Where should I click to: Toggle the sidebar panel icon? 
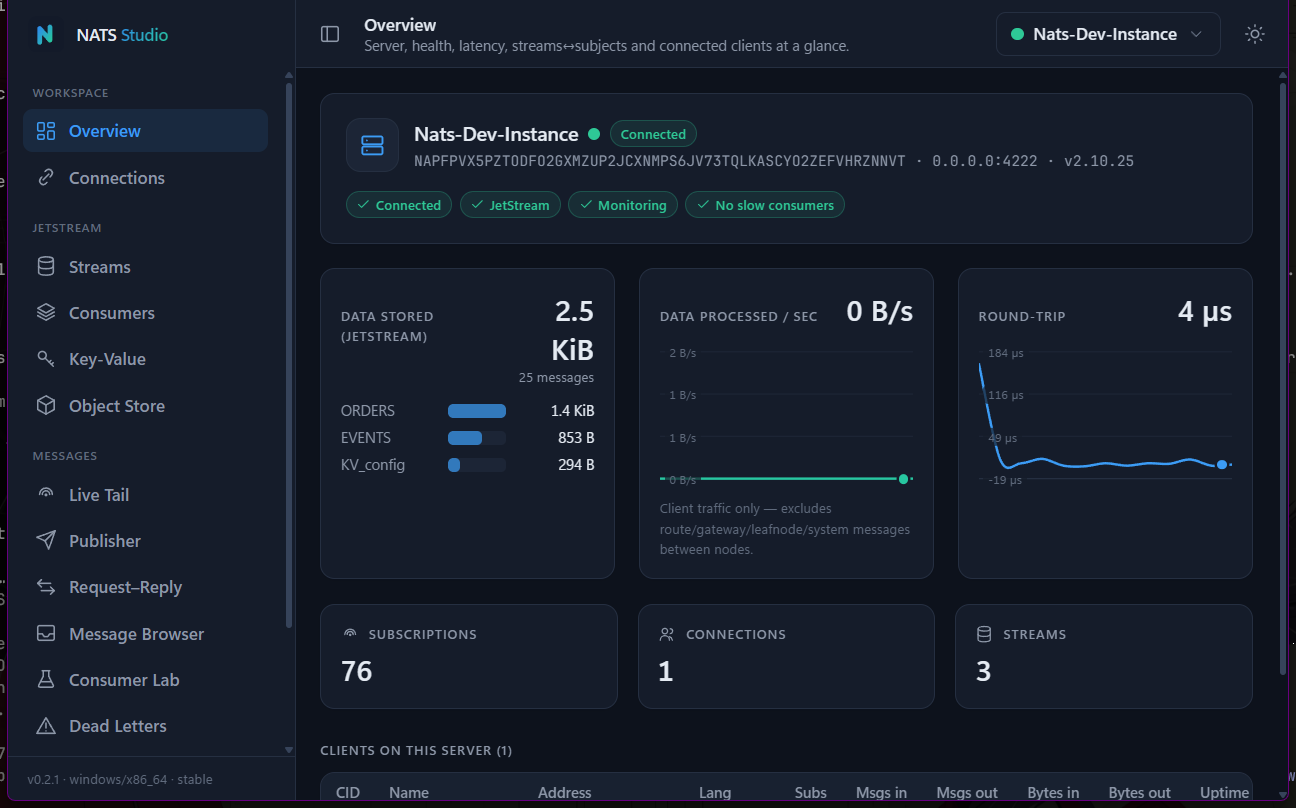click(330, 34)
